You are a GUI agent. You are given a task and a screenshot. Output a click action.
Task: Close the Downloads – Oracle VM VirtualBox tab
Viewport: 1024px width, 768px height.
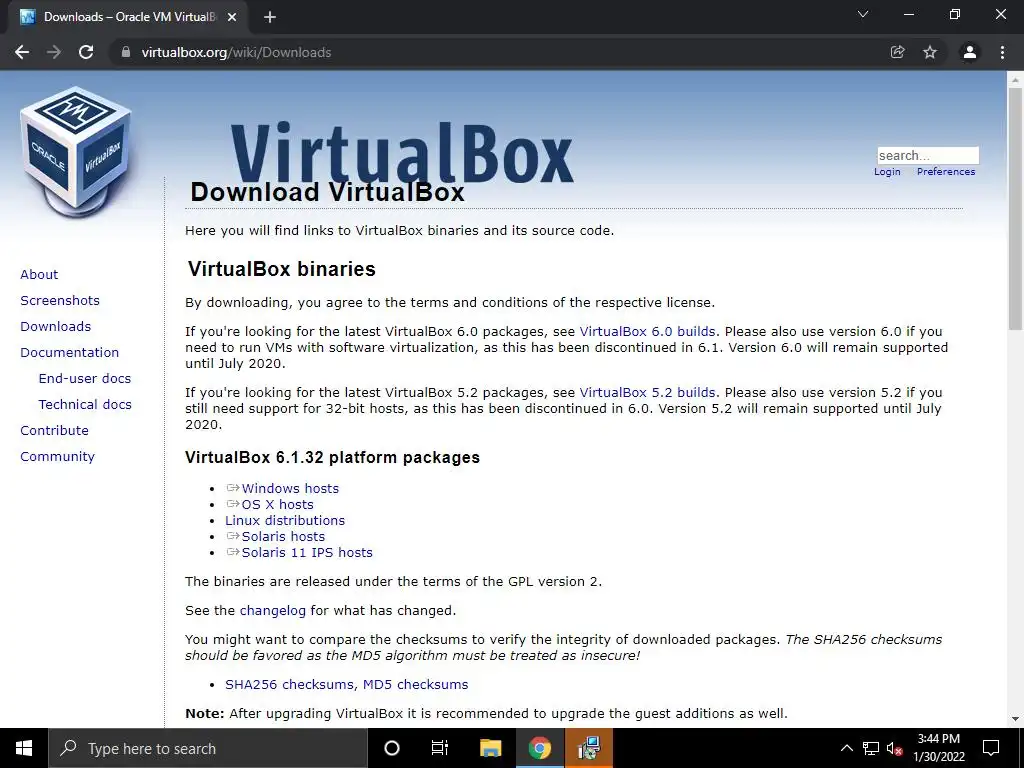(x=232, y=17)
